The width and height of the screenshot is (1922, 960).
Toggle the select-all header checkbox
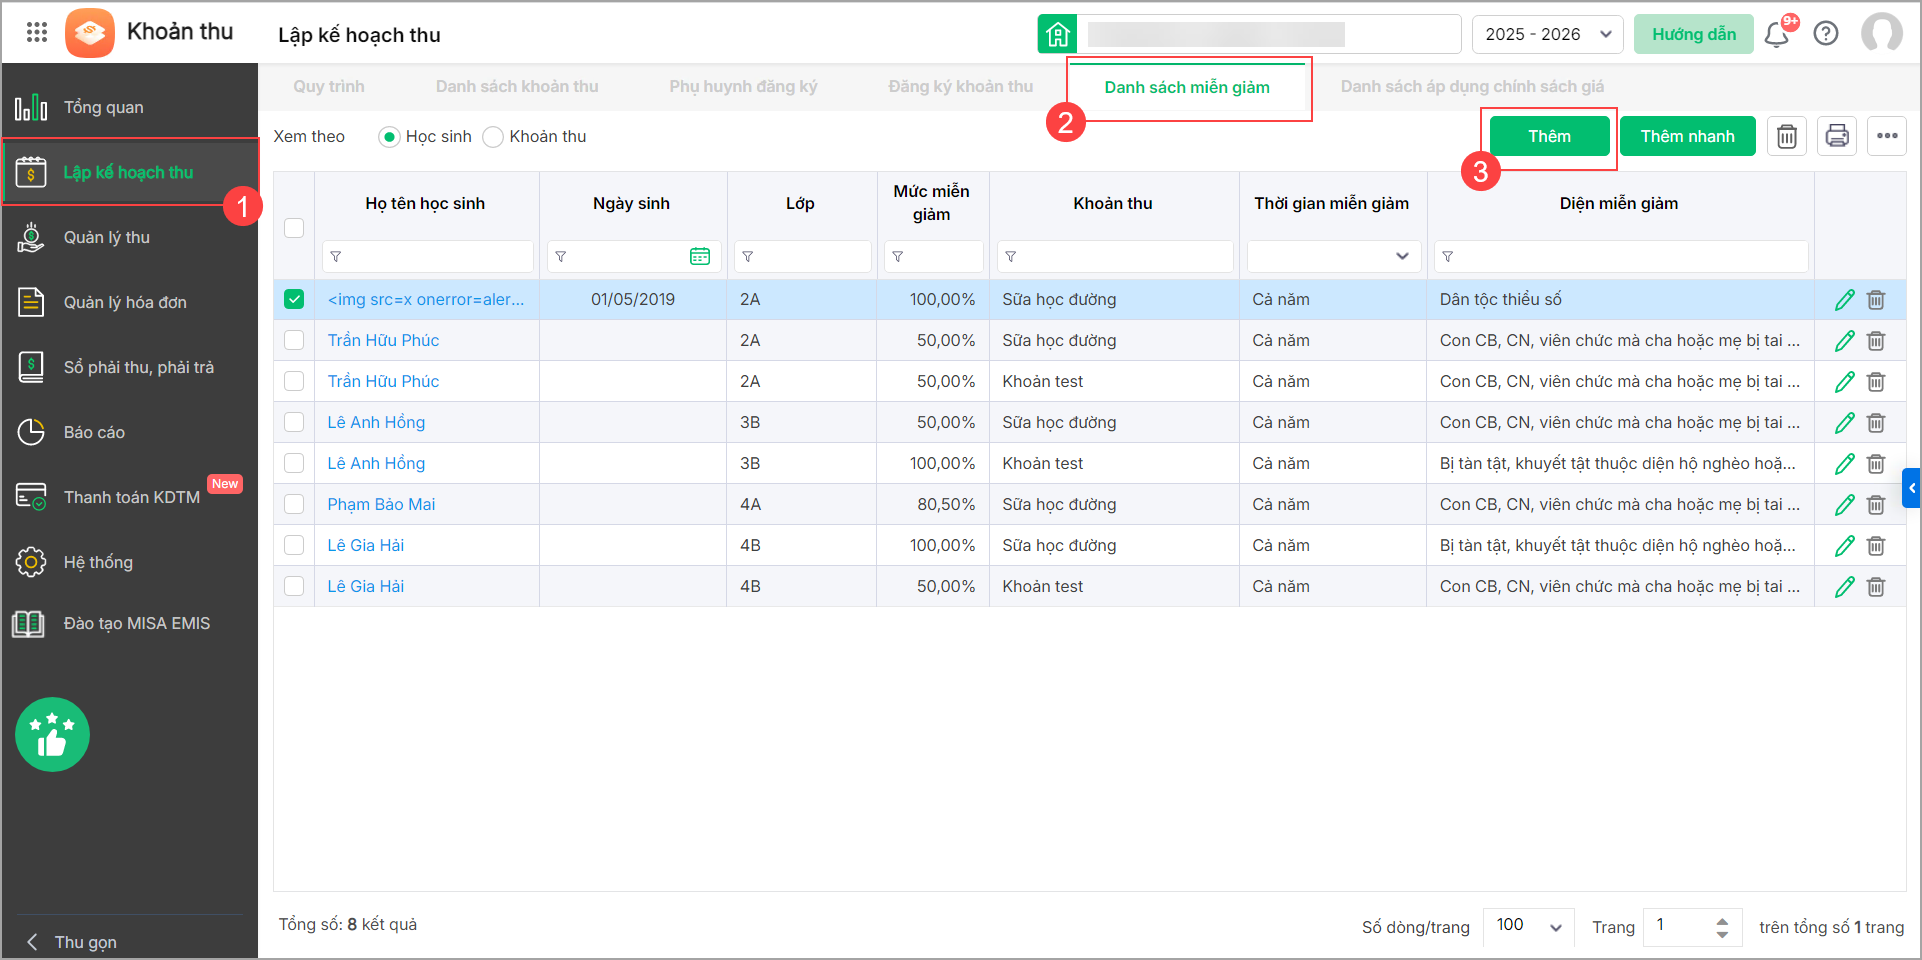(294, 227)
